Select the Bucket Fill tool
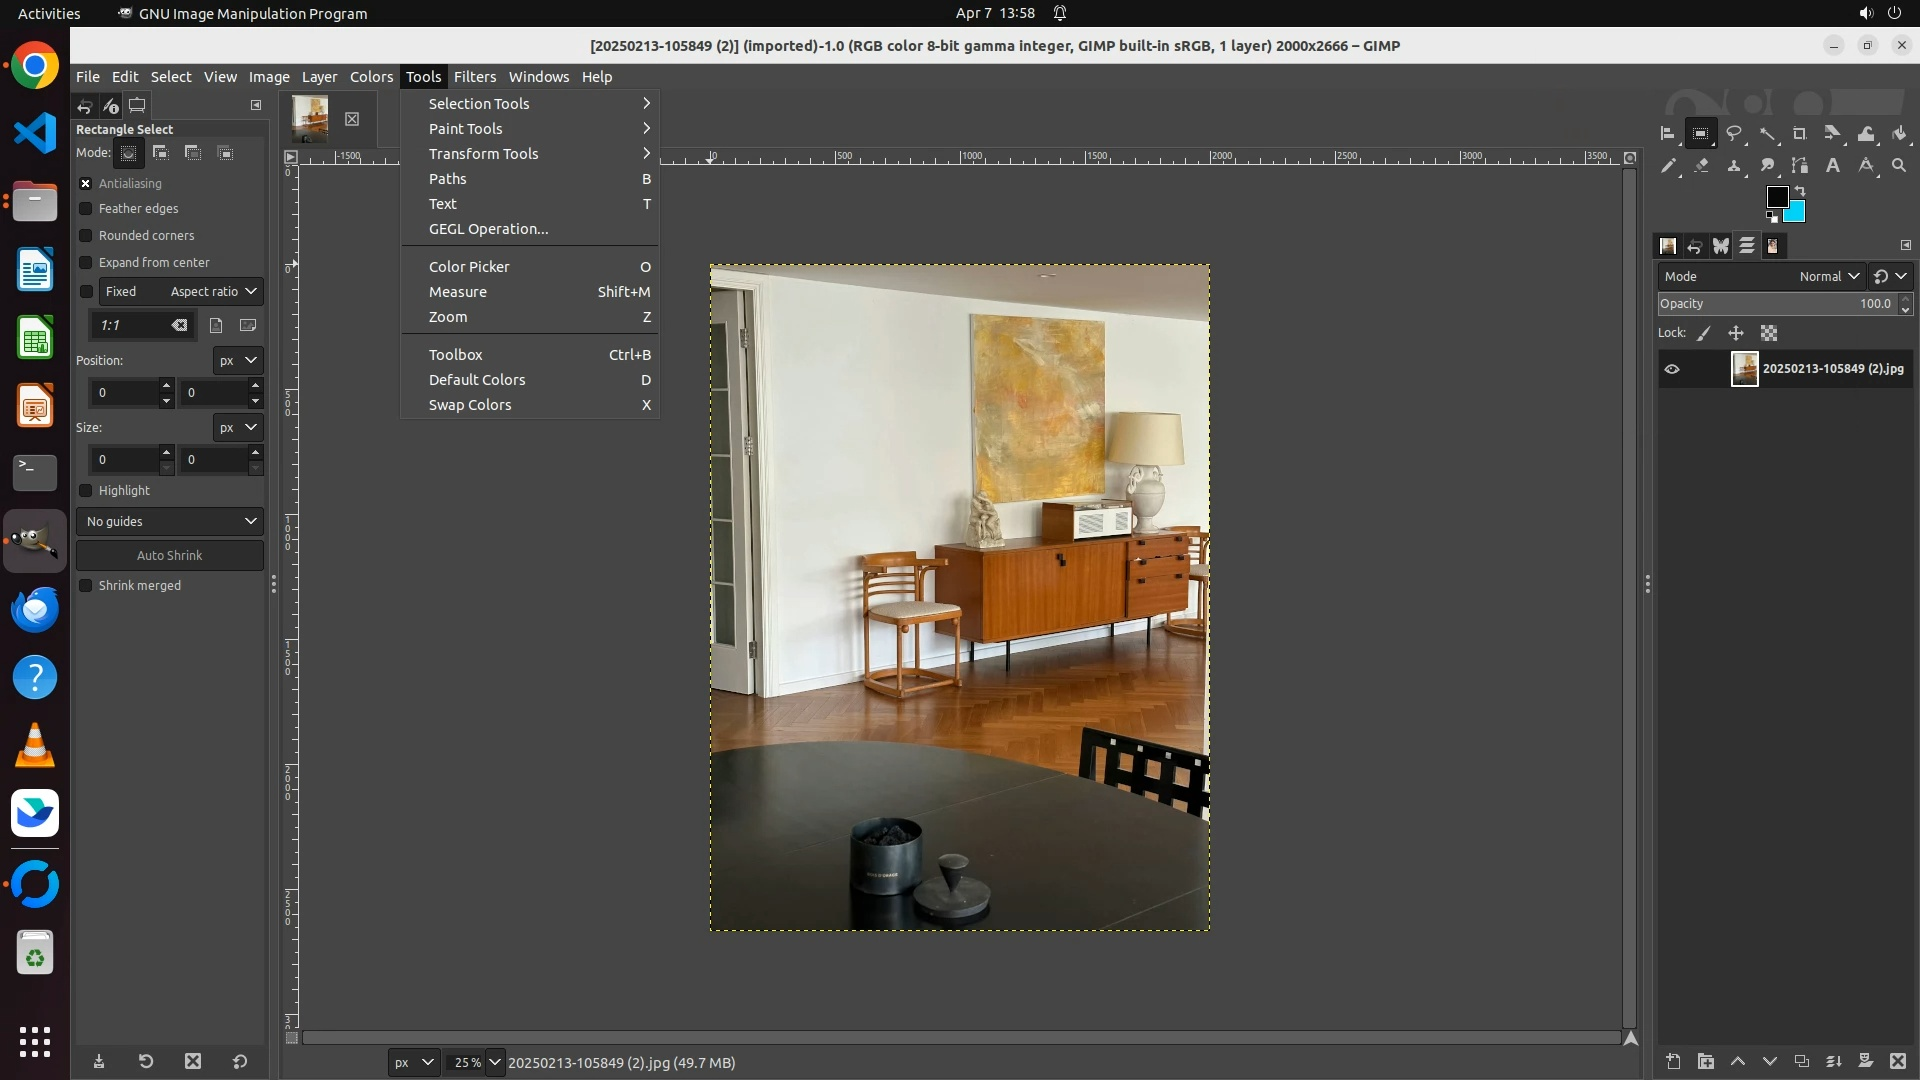This screenshot has width=1920, height=1080. (x=1899, y=133)
